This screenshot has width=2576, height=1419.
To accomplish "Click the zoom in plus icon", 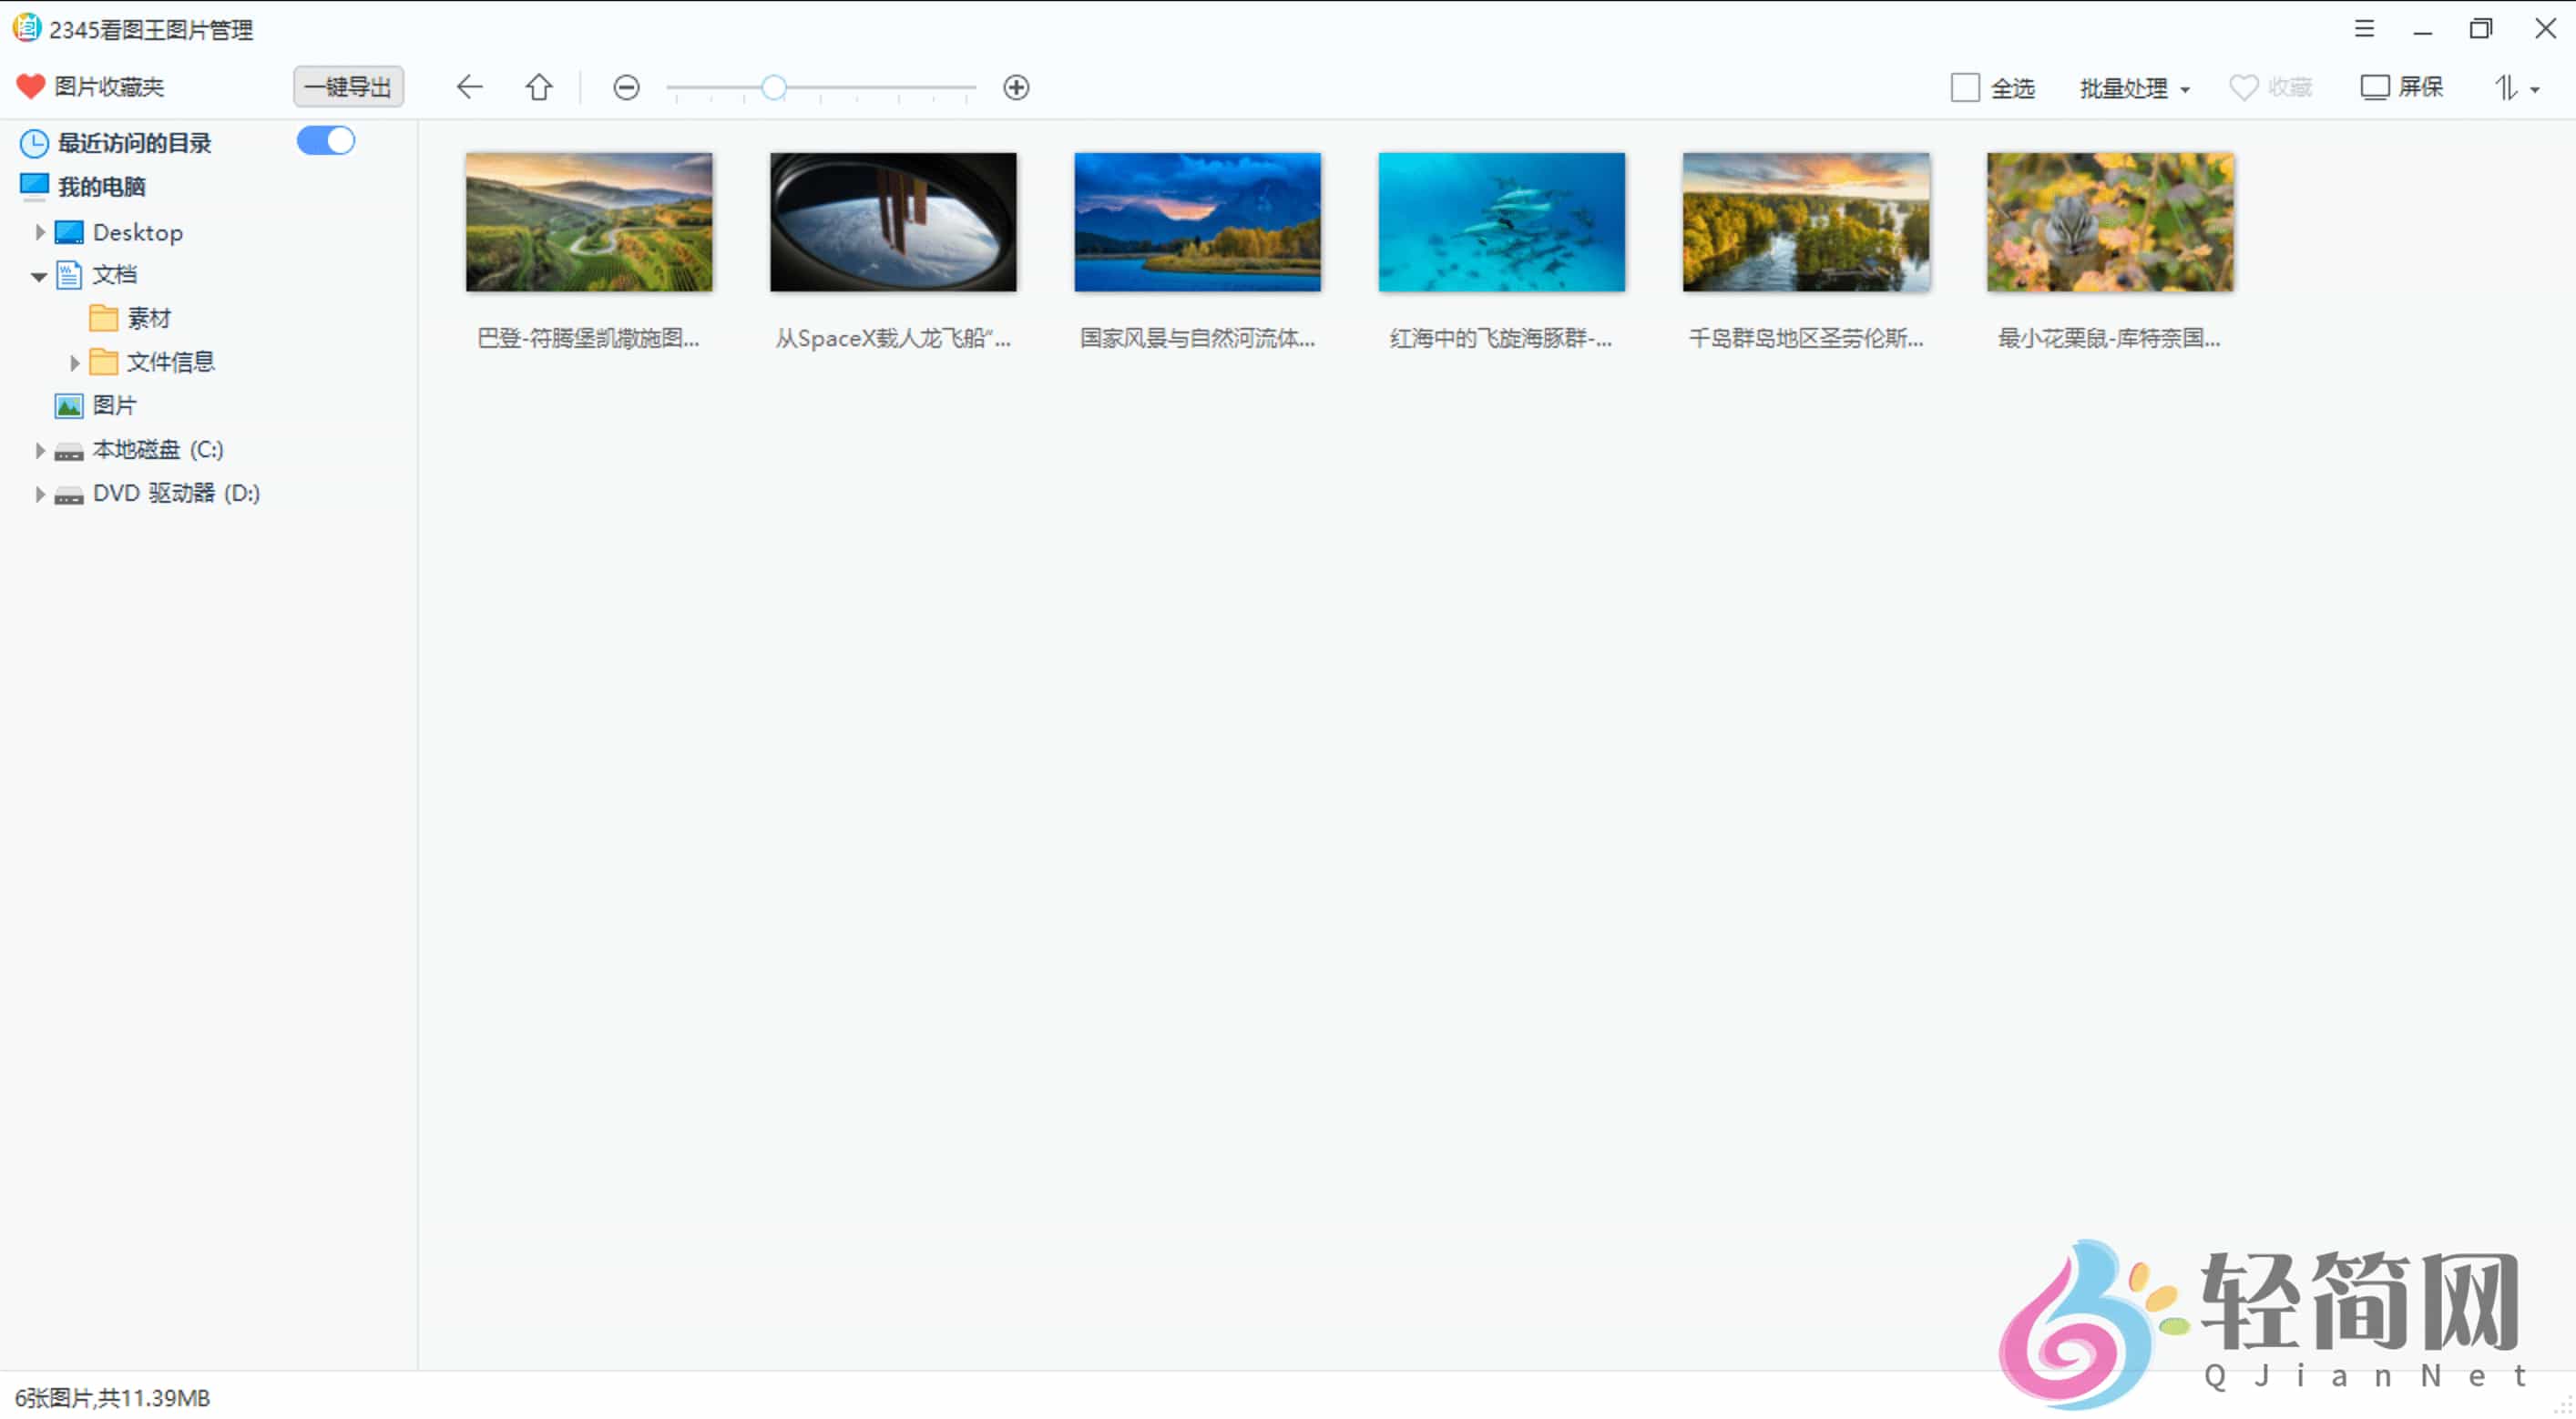I will pos(1016,88).
